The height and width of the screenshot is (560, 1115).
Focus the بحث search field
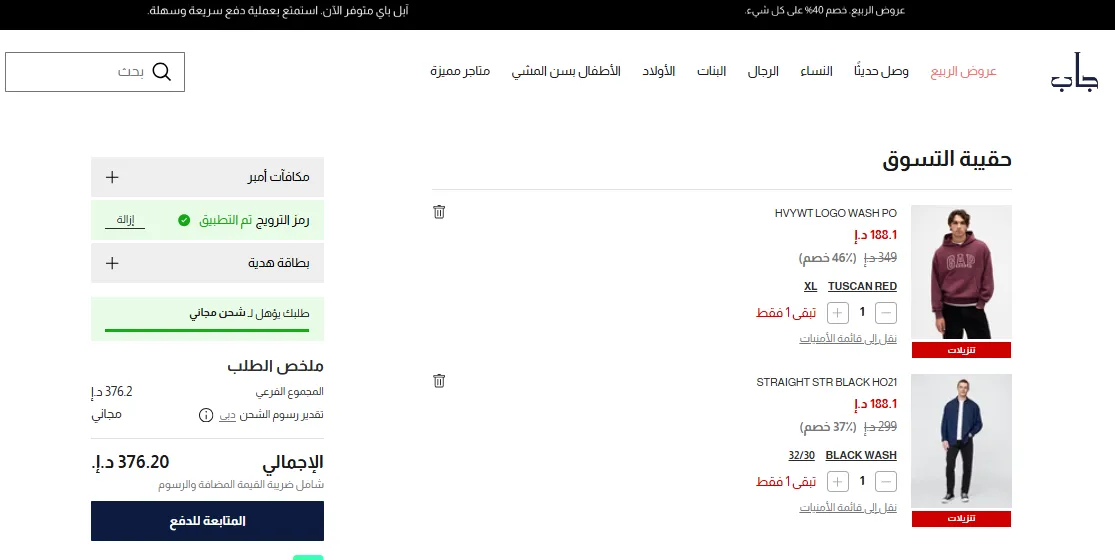(x=95, y=72)
